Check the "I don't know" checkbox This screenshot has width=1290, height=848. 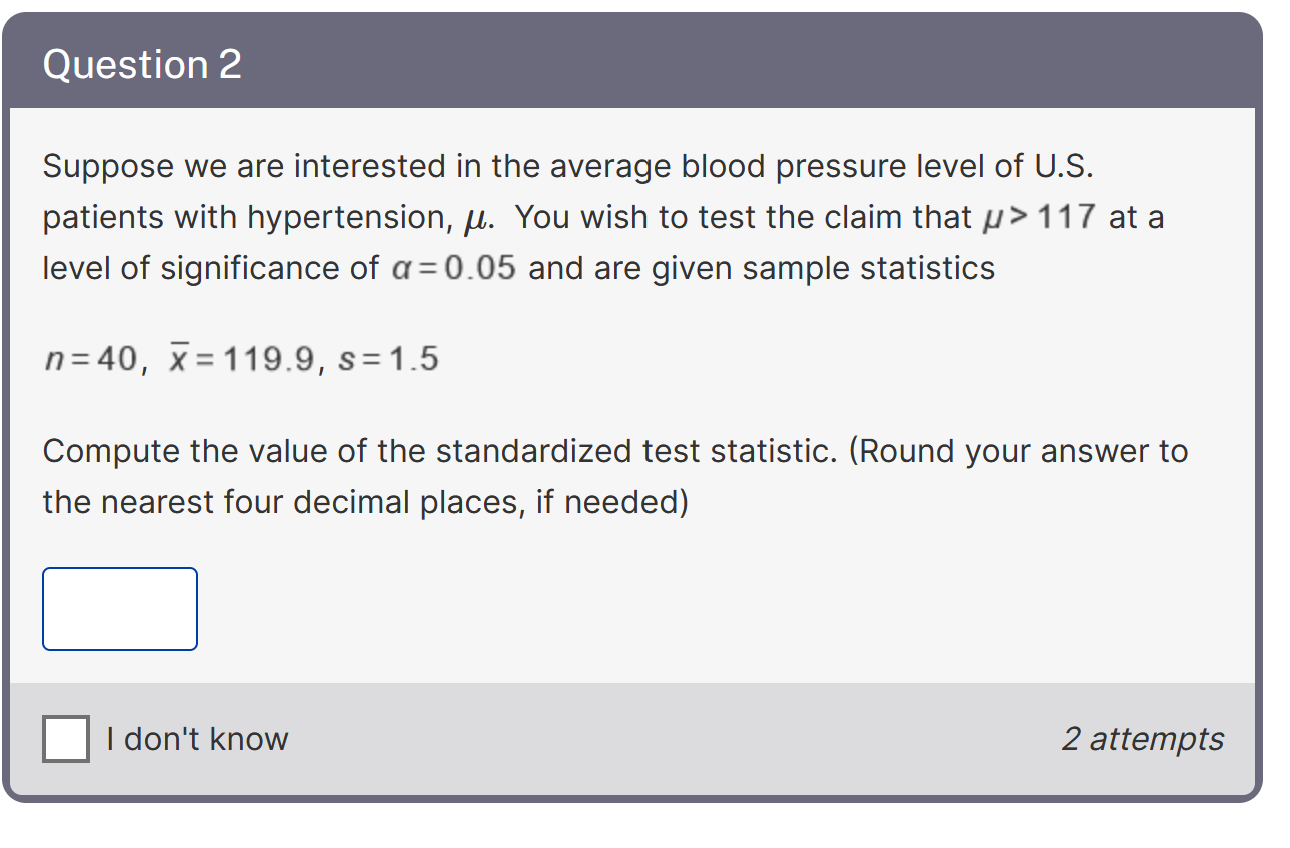tap(66, 739)
